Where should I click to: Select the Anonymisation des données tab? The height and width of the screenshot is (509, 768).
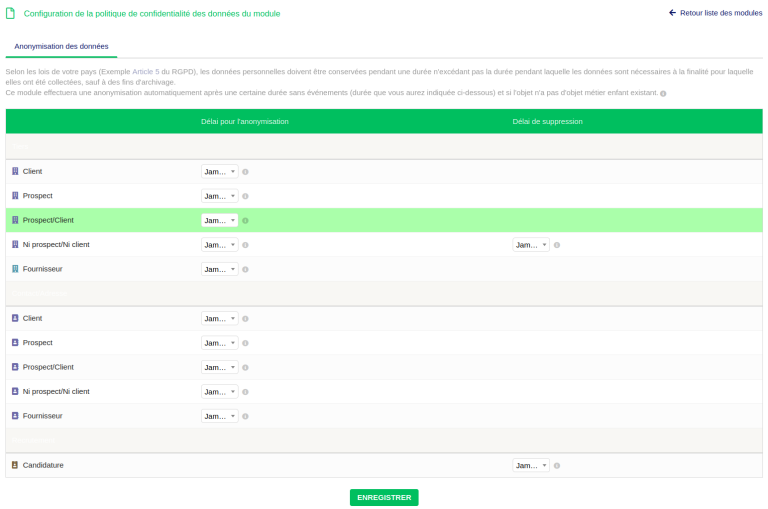click(61, 46)
